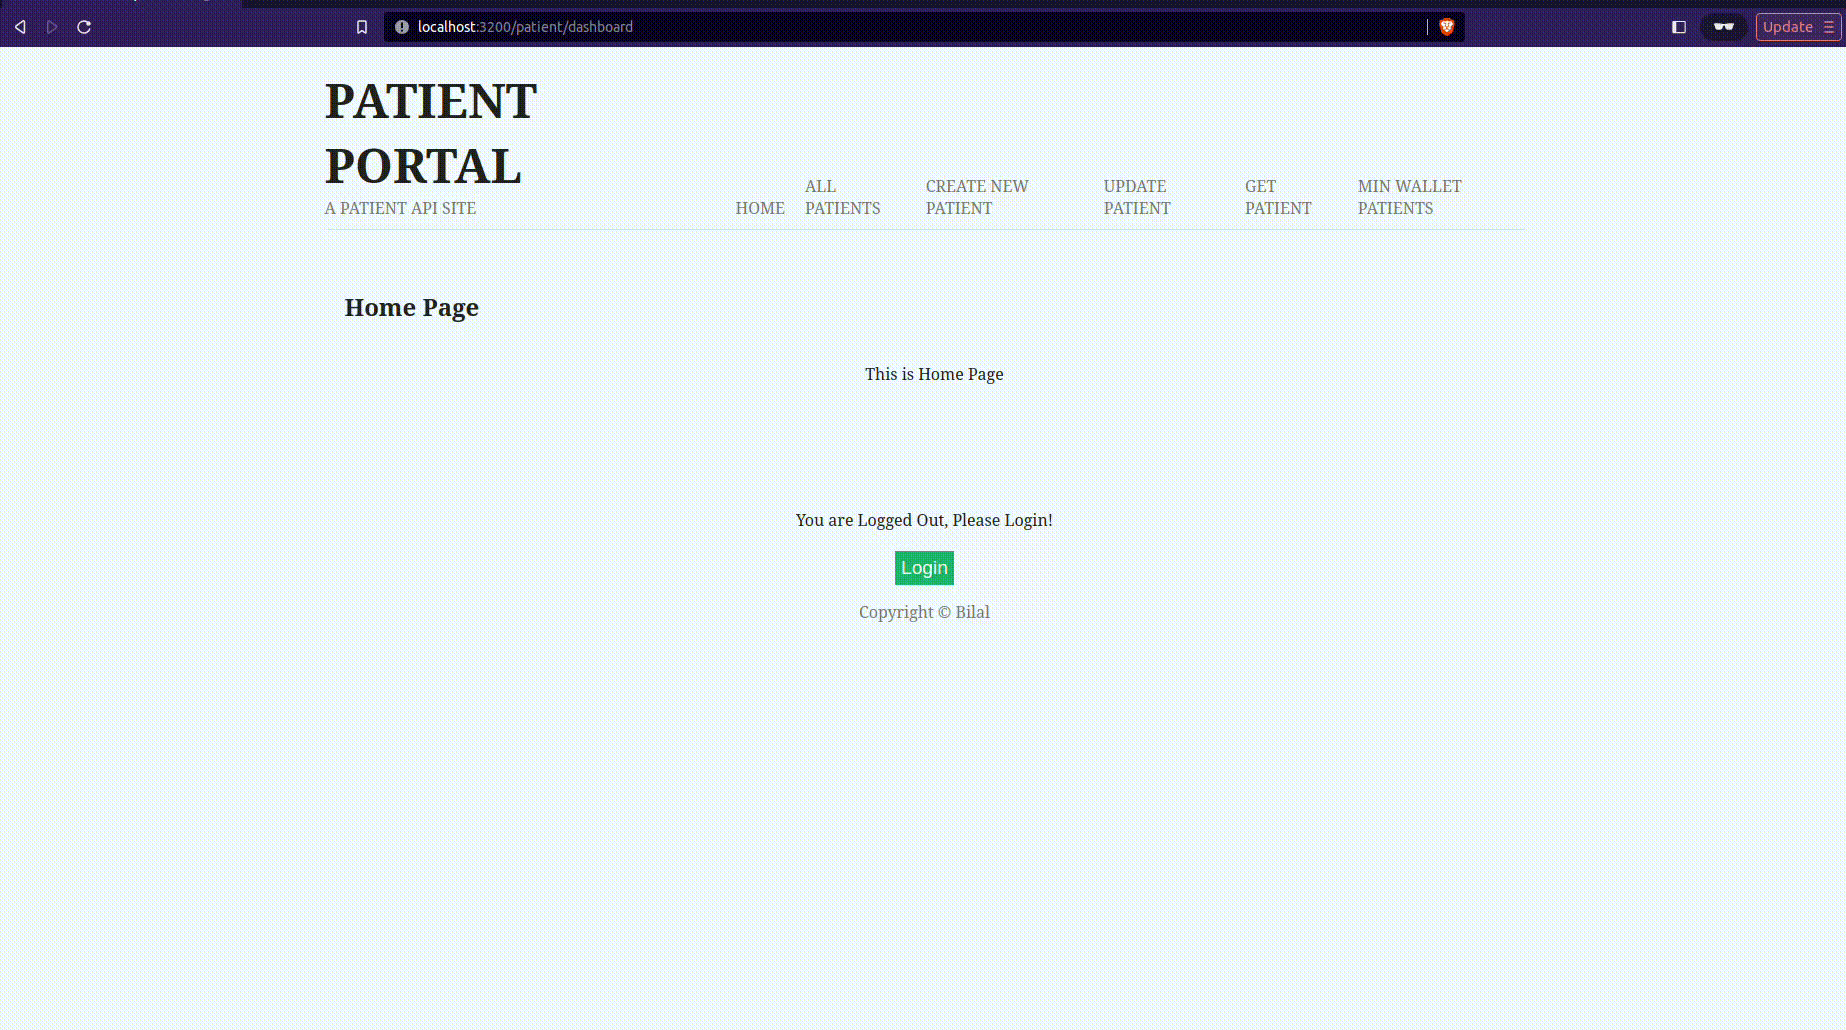The width and height of the screenshot is (1846, 1030).
Task: Reload the page with the refresh icon
Action: (84, 27)
